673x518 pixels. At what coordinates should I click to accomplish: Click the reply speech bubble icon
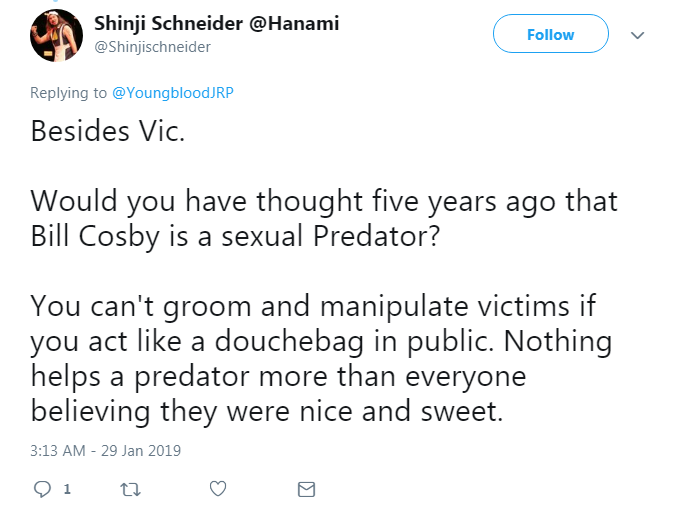42,489
